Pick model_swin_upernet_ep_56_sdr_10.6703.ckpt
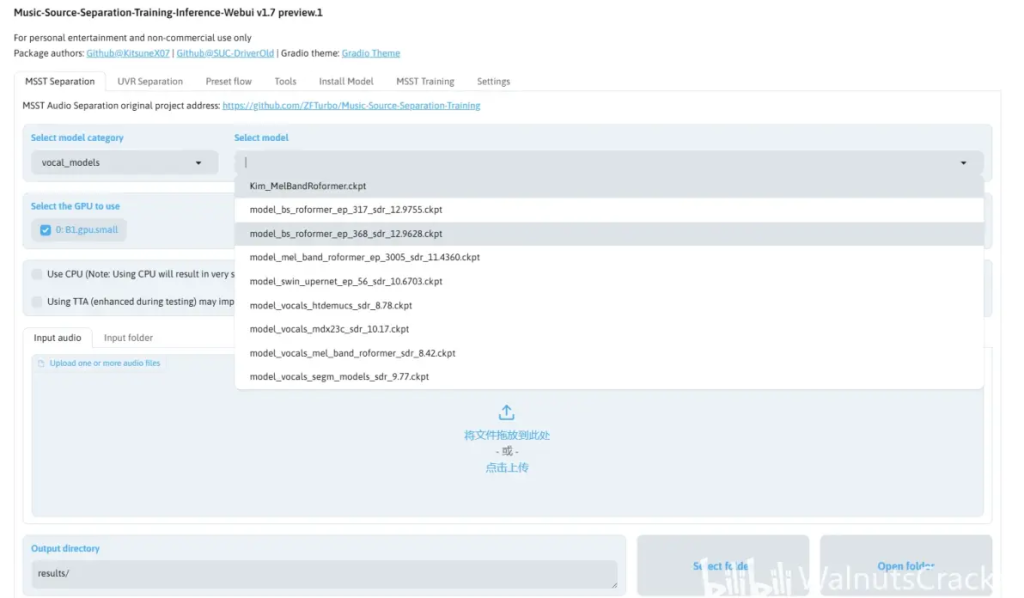Viewport: 1024px width, 598px height. [x=609, y=281]
